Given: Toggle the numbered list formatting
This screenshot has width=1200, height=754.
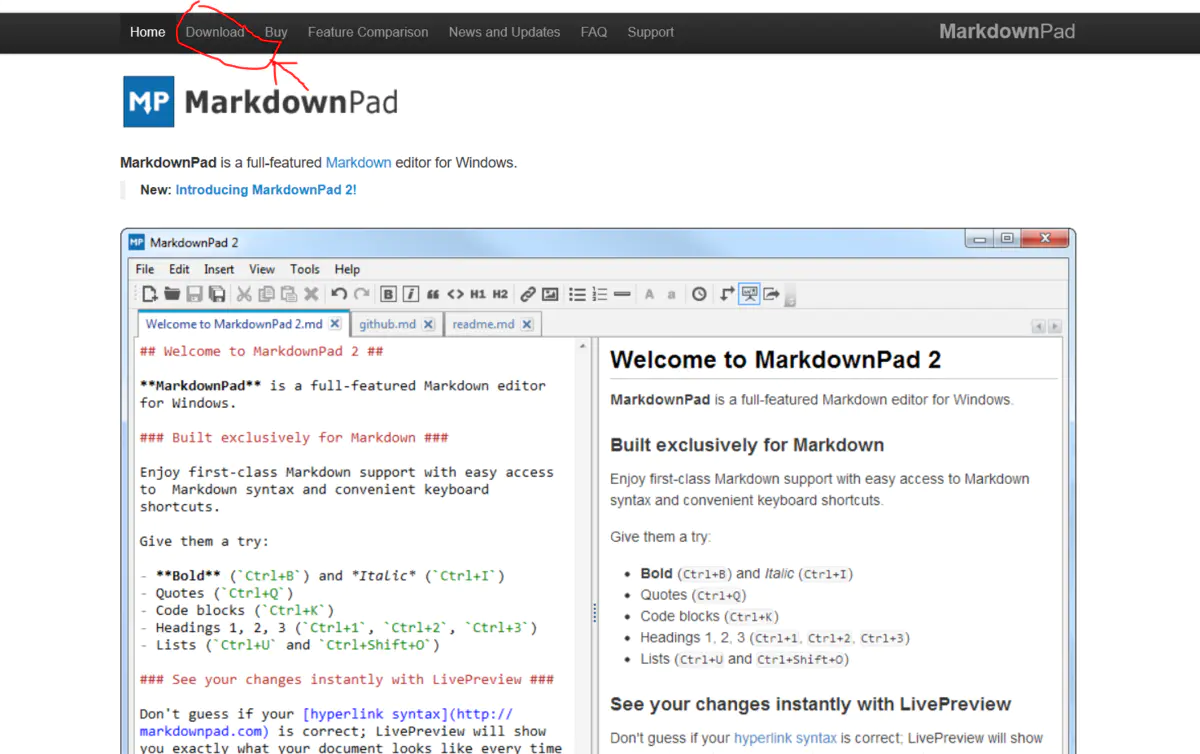Looking at the screenshot, I should pos(600,293).
